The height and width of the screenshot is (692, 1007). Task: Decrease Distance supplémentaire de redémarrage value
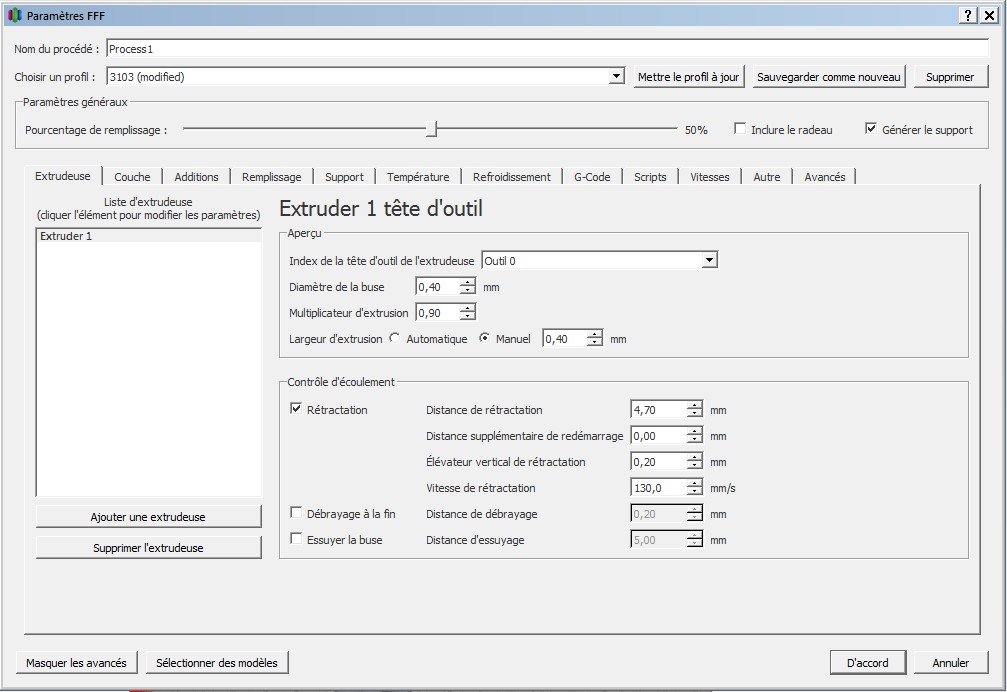coord(695,440)
